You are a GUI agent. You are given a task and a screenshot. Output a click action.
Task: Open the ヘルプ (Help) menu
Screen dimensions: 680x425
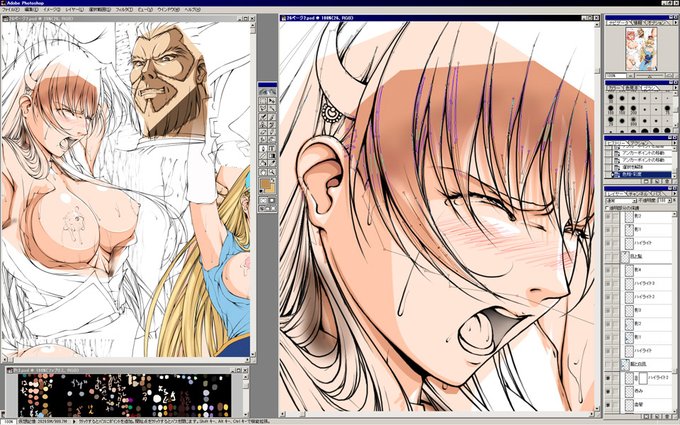click(x=192, y=9)
